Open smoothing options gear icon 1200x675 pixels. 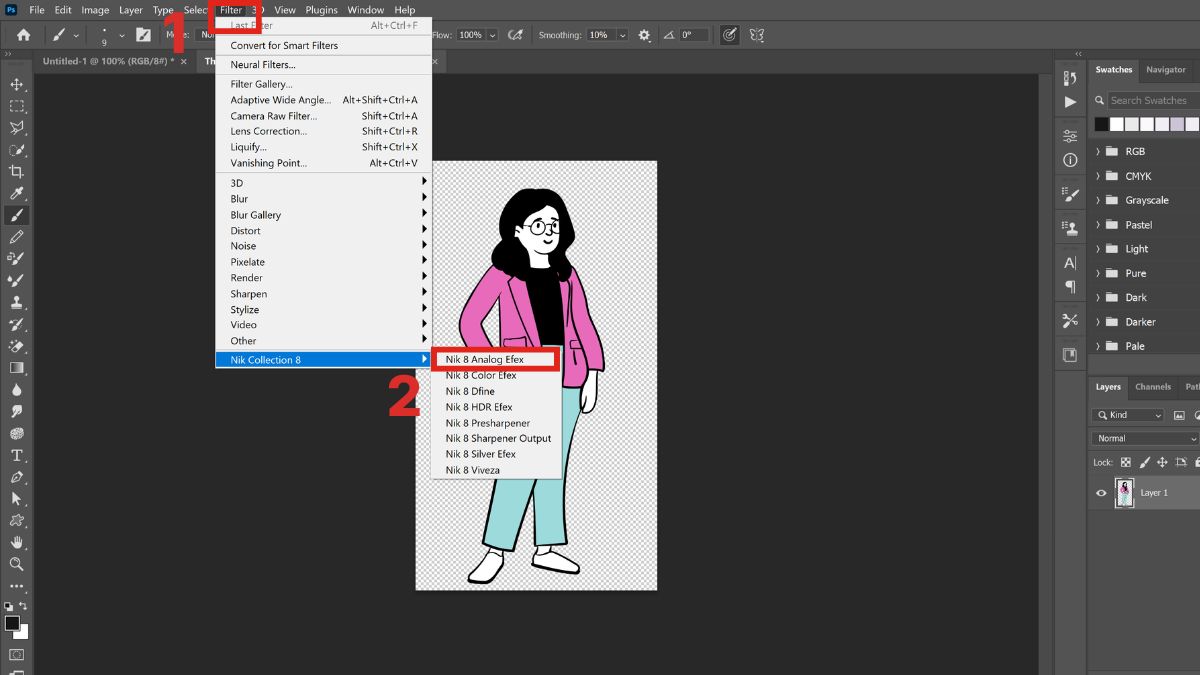pyautogui.click(x=644, y=35)
